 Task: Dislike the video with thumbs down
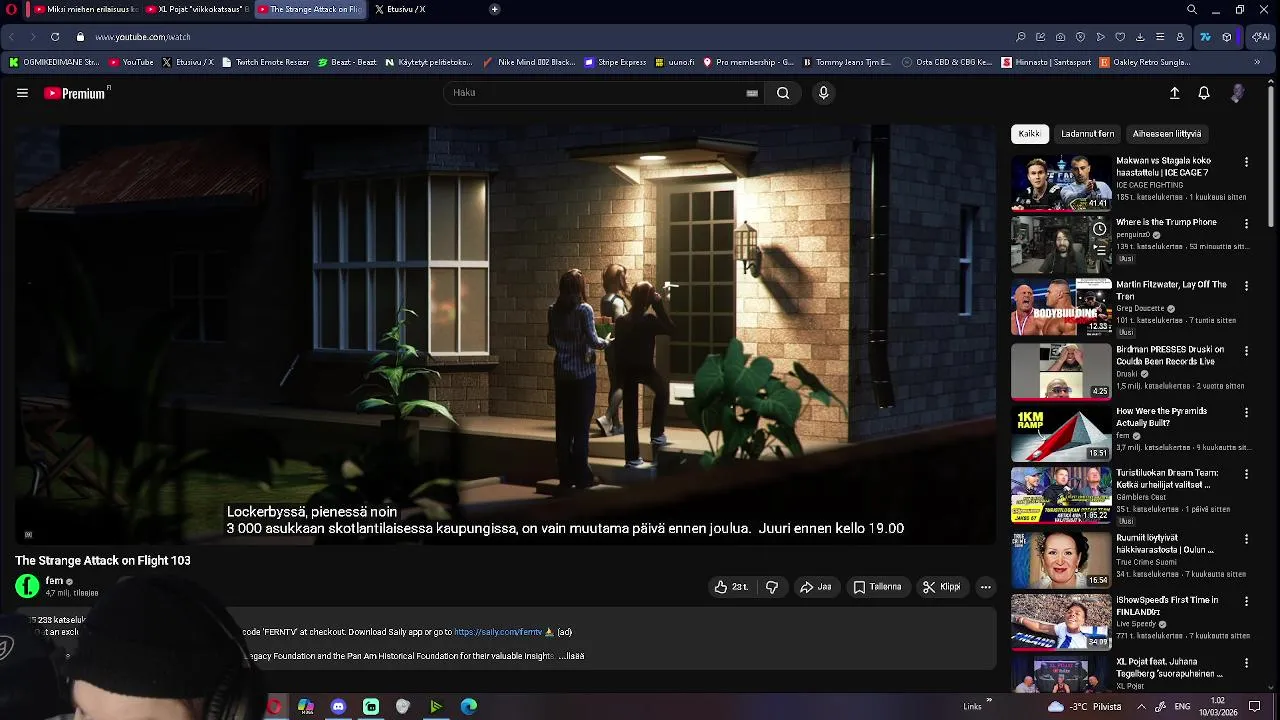[x=772, y=587]
